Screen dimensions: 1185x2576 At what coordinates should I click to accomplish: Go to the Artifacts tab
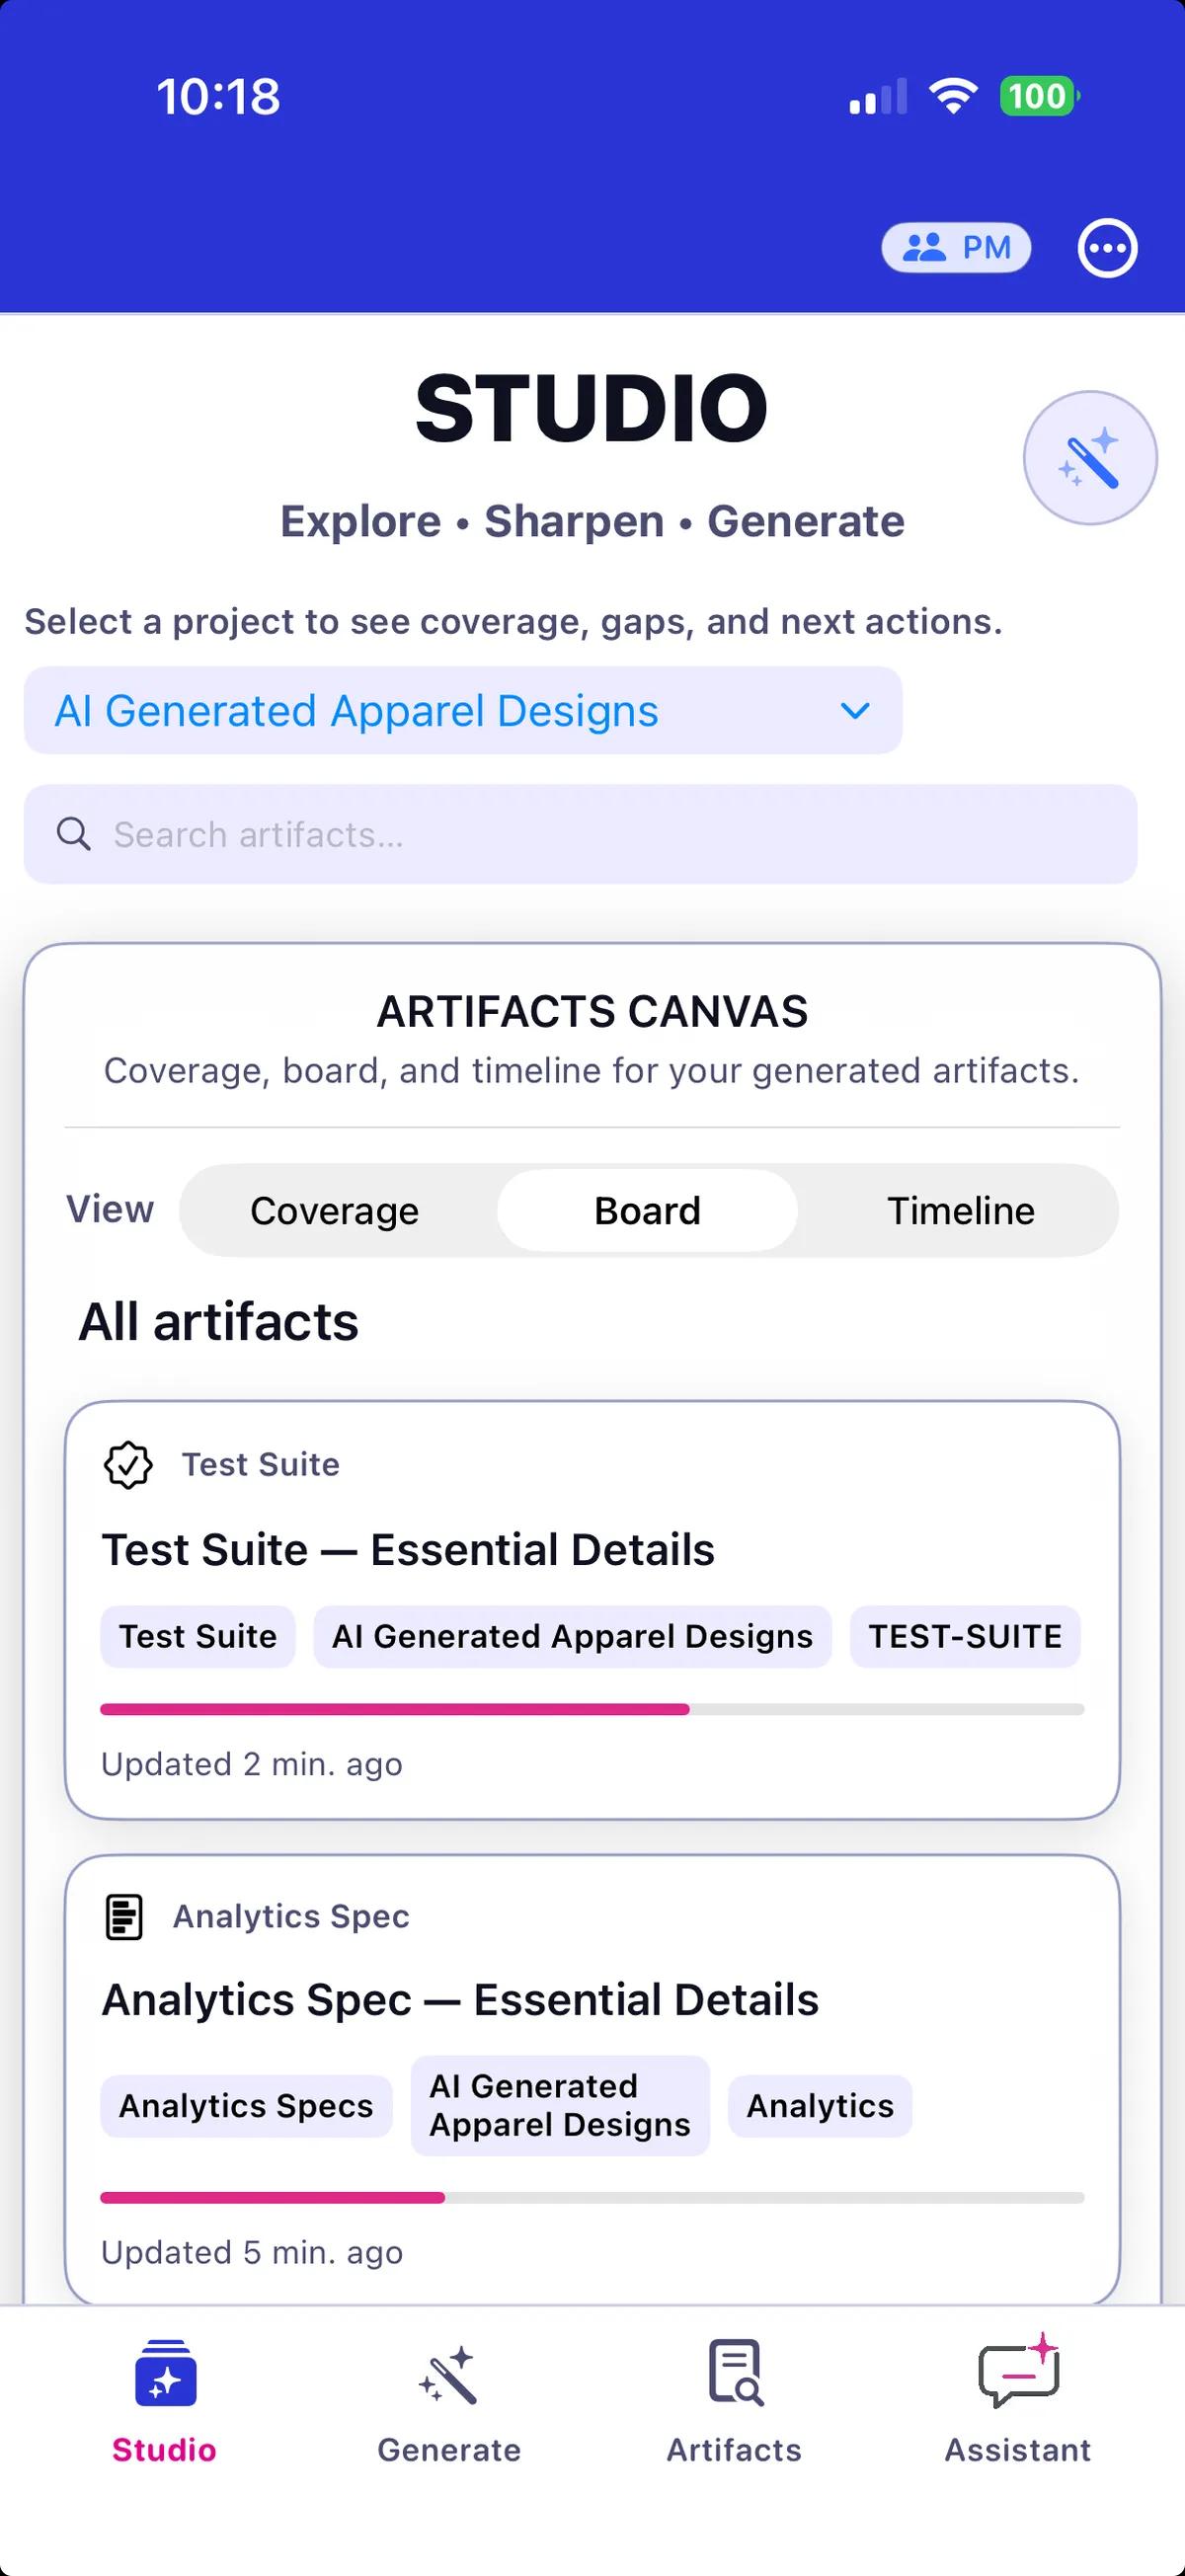[734, 2402]
